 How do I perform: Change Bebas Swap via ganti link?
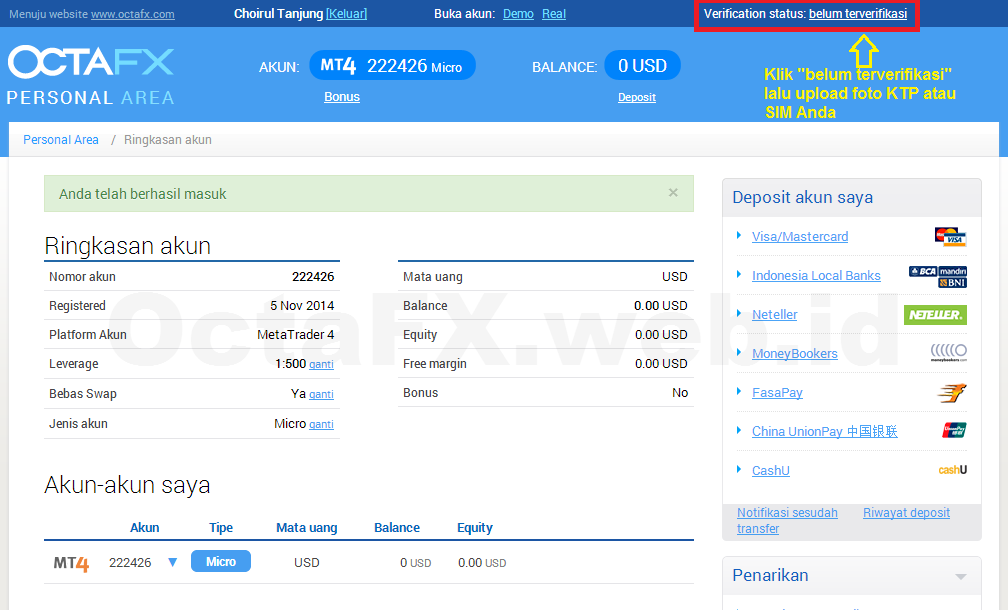point(321,395)
